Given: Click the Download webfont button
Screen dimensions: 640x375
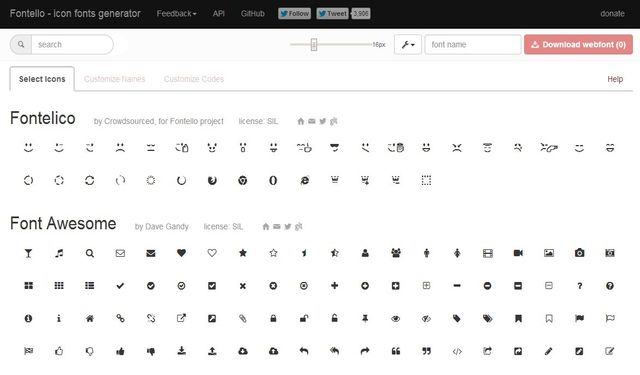Looking at the screenshot, I should coord(578,44).
